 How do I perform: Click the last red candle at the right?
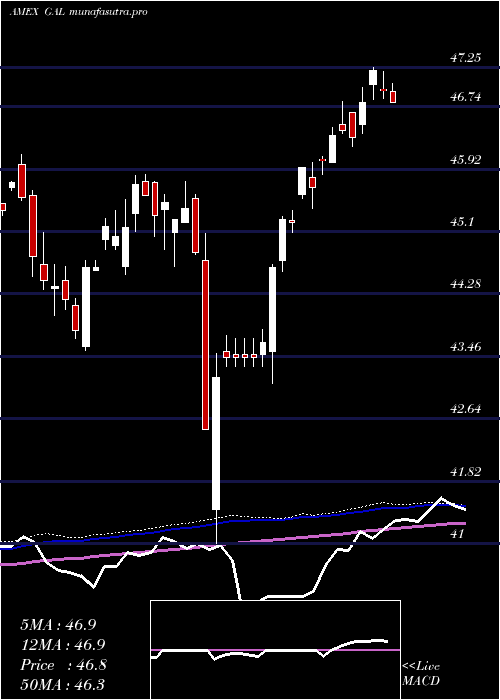[393, 97]
